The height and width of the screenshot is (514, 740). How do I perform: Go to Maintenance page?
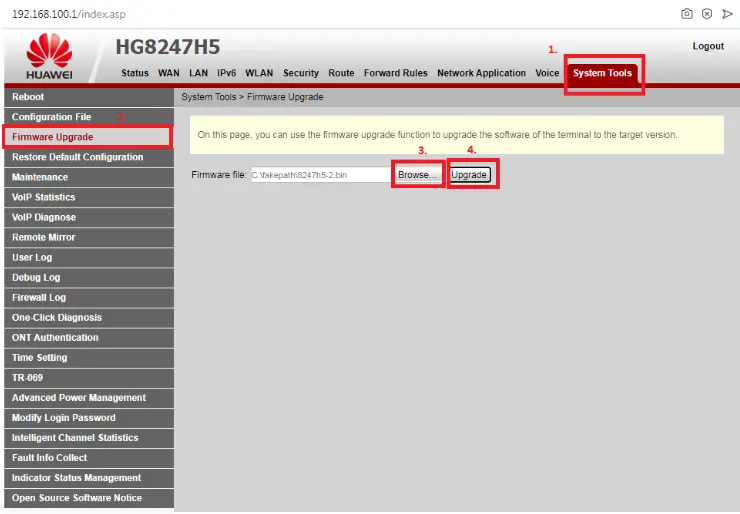pyautogui.click(x=89, y=177)
